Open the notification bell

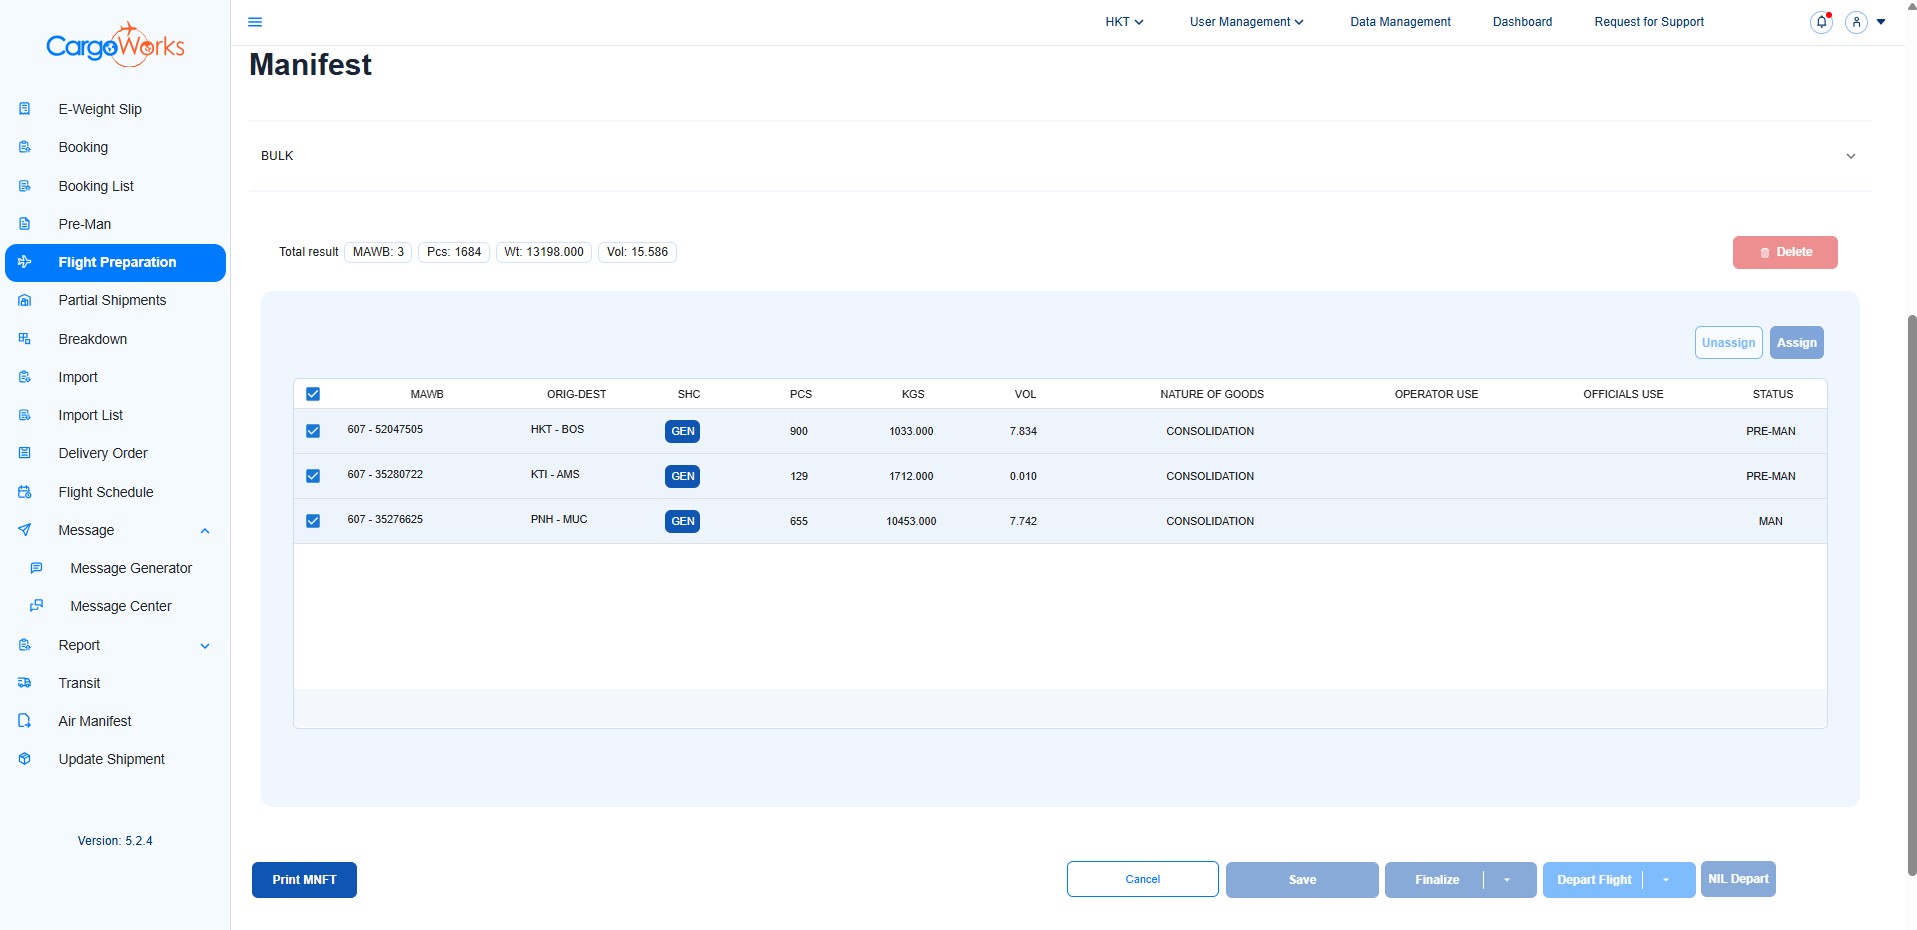coord(1821,22)
